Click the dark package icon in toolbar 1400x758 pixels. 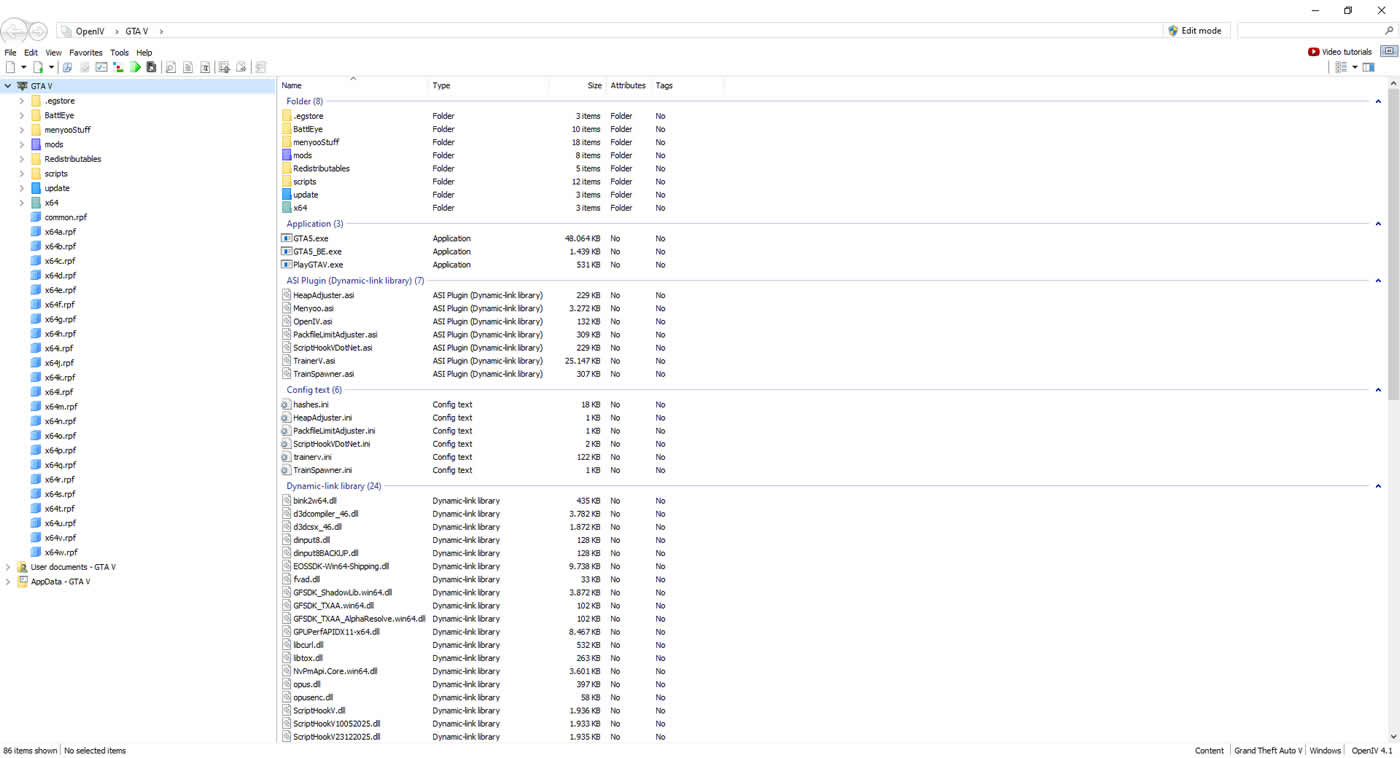[x=151, y=68]
